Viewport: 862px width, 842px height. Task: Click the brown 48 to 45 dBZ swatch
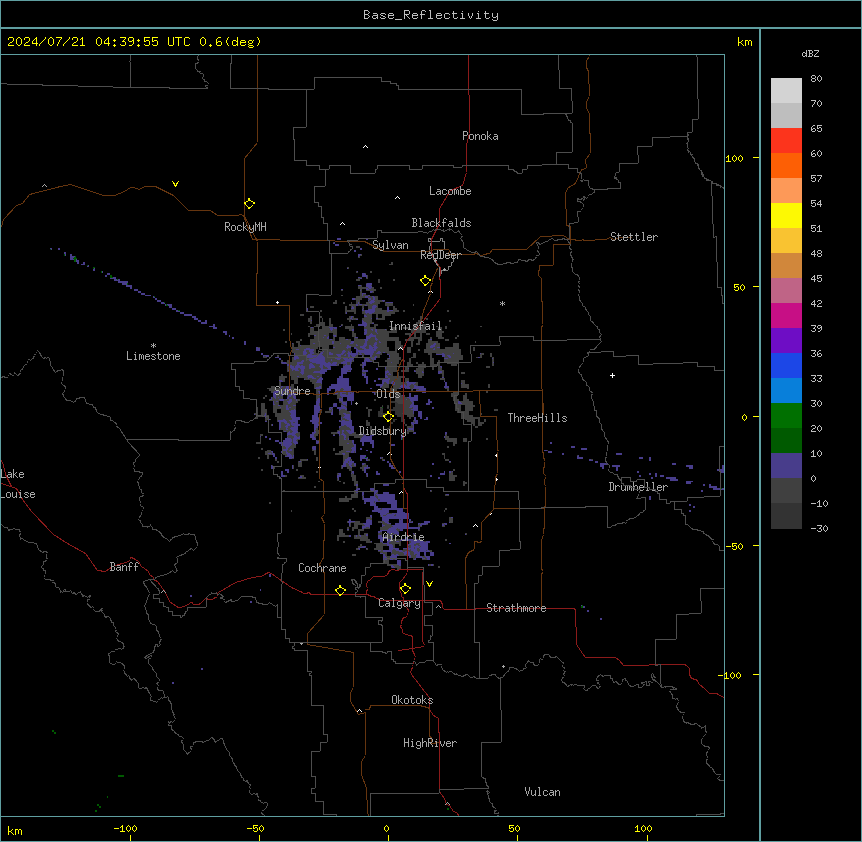pyautogui.click(x=786, y=266)
